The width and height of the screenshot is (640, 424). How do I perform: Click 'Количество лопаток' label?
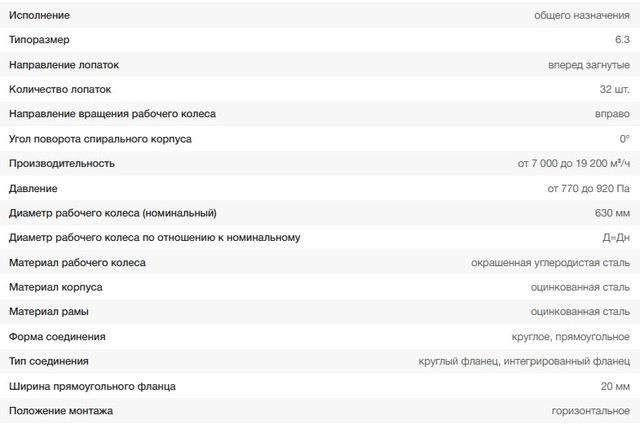click(x=61, y=89)
